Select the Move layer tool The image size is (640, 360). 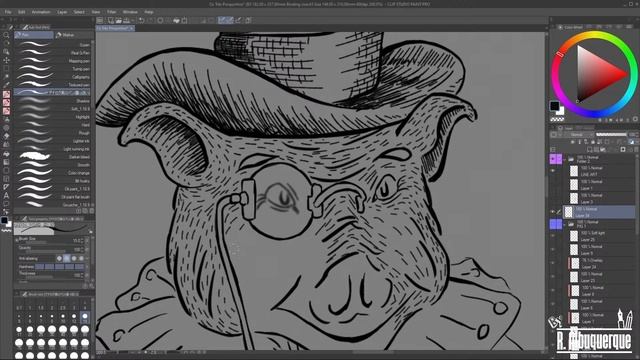6,60
